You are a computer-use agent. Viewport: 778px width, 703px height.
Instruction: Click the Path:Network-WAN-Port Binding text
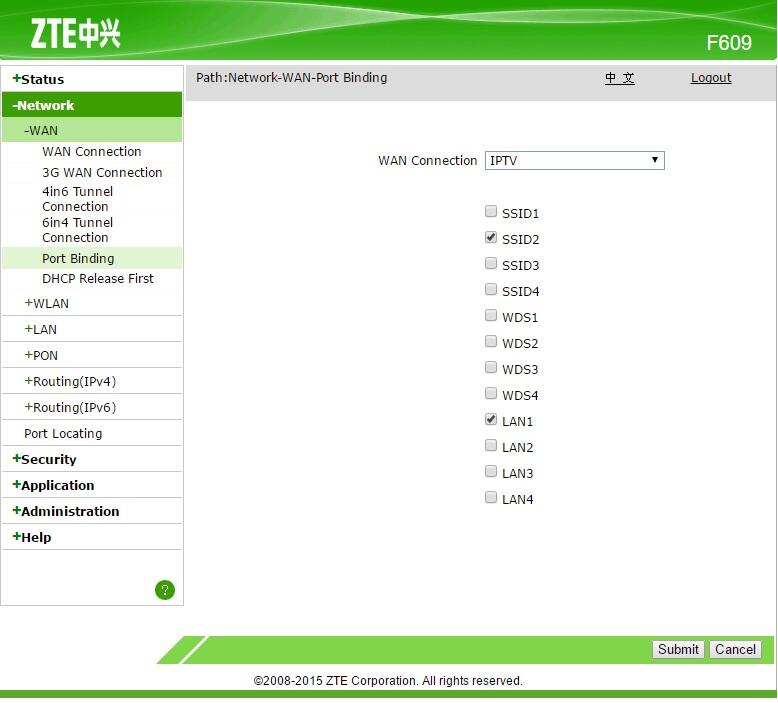click(x=291, y=77)
